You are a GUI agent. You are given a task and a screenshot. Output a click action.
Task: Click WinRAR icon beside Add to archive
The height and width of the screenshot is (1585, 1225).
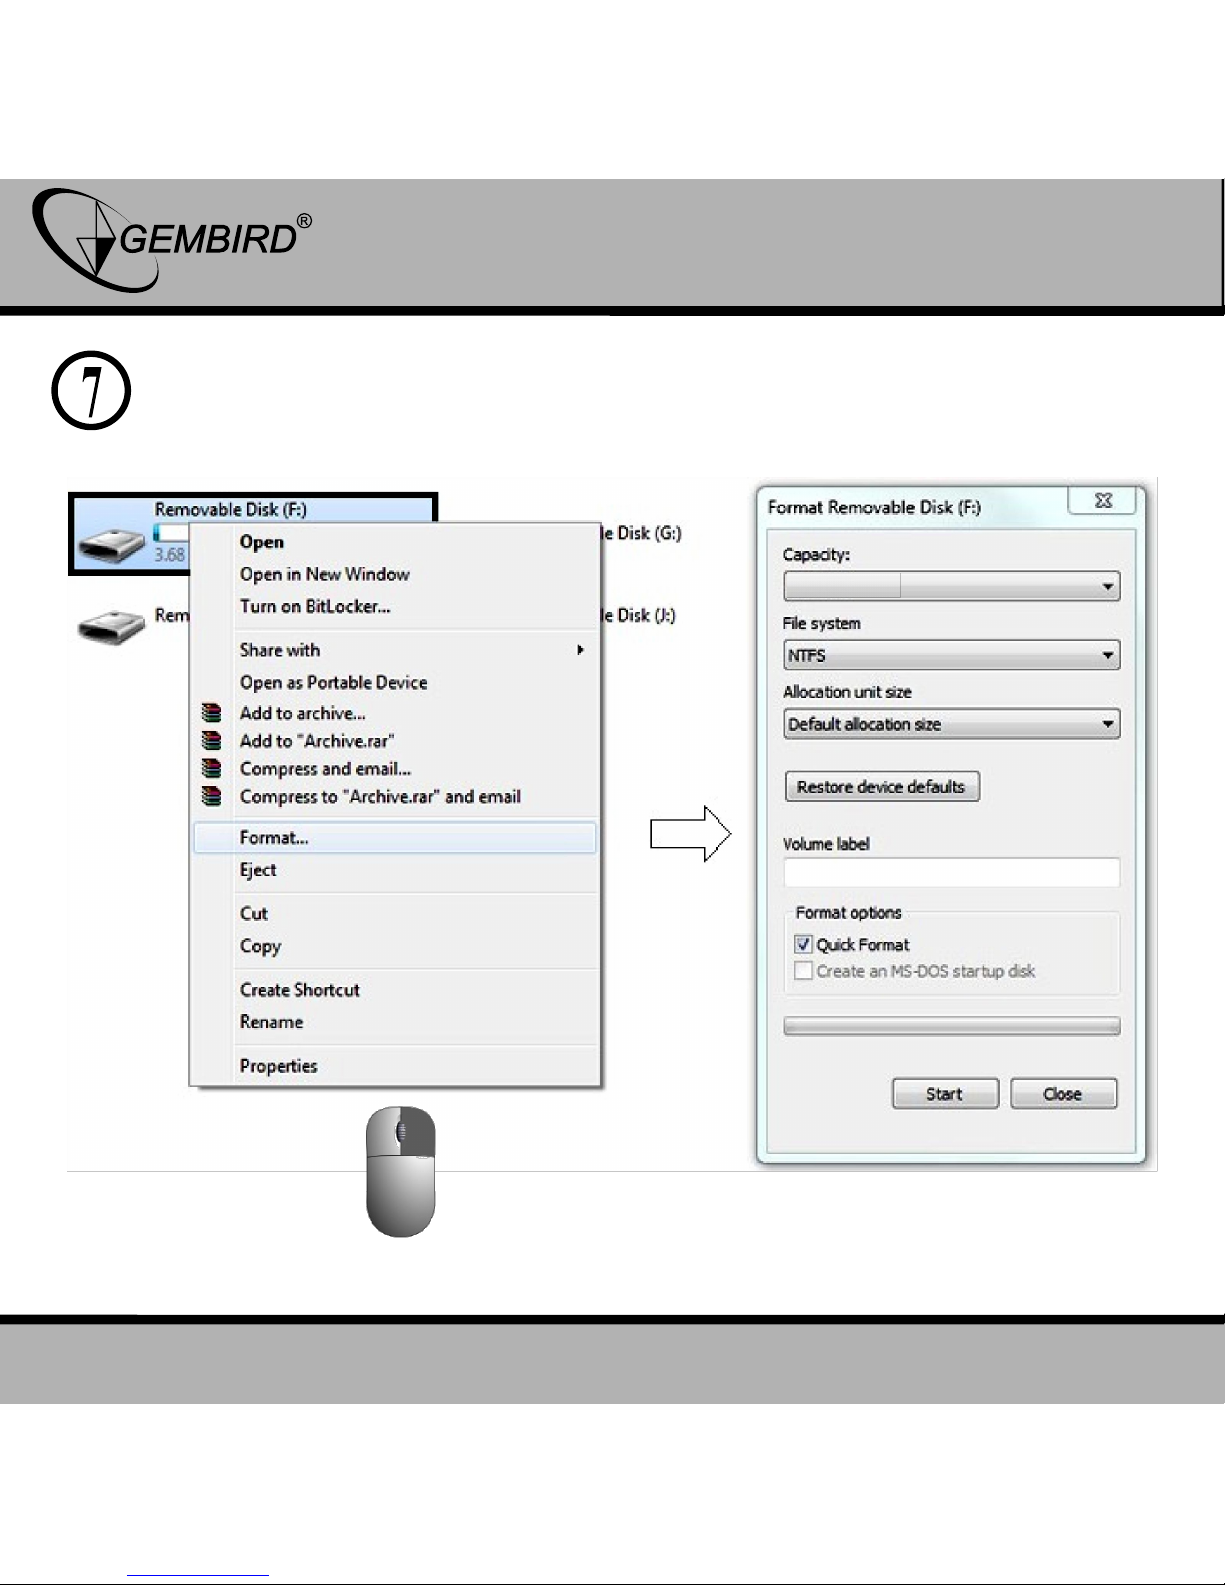click(210, 713)
